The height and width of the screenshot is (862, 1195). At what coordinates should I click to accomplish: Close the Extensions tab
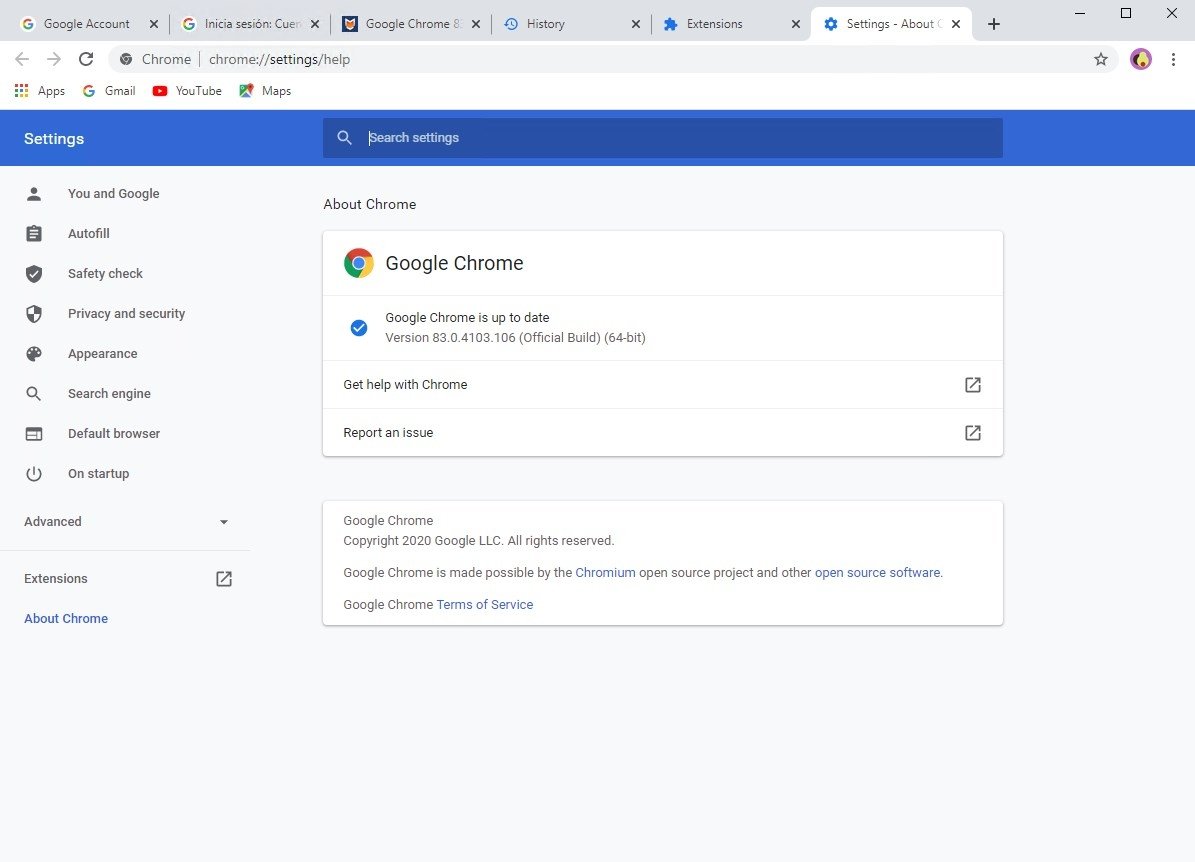[796, 24]
